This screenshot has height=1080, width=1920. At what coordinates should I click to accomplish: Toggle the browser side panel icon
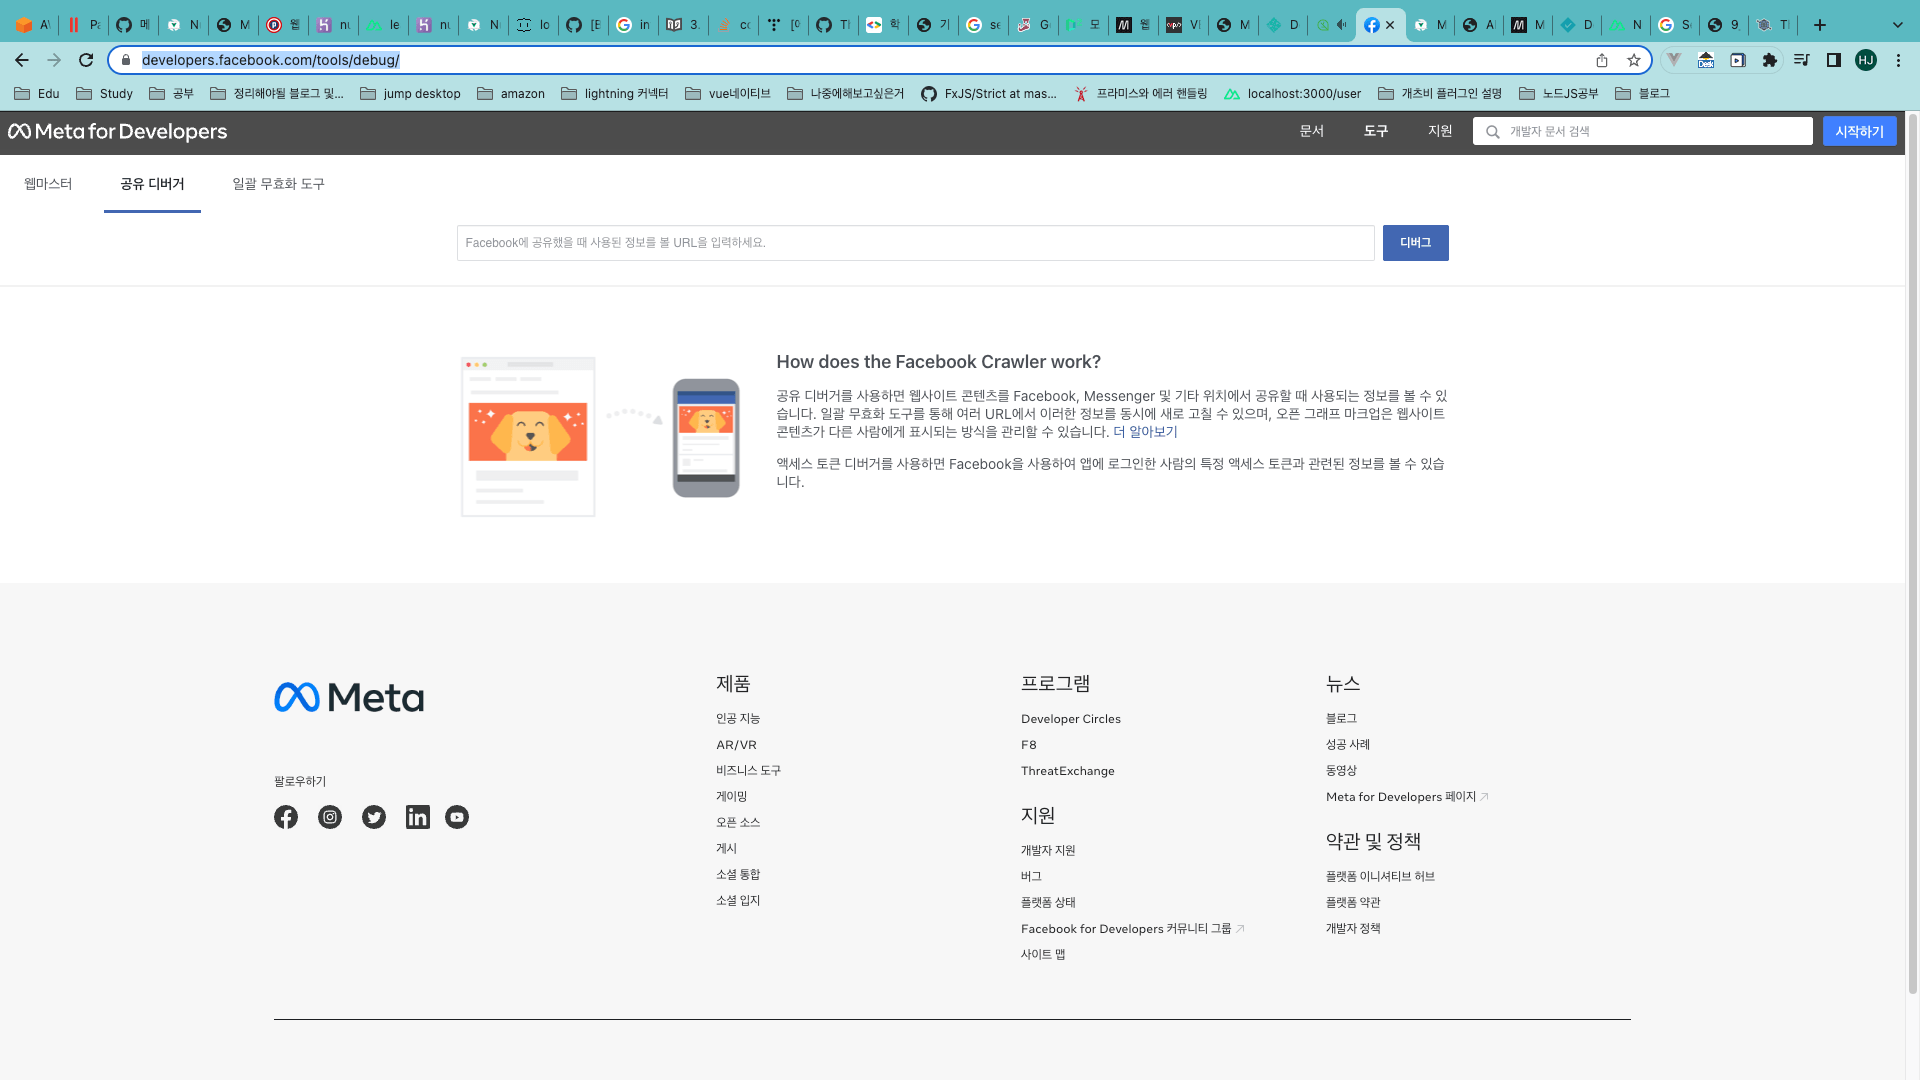coord(1834,60)
